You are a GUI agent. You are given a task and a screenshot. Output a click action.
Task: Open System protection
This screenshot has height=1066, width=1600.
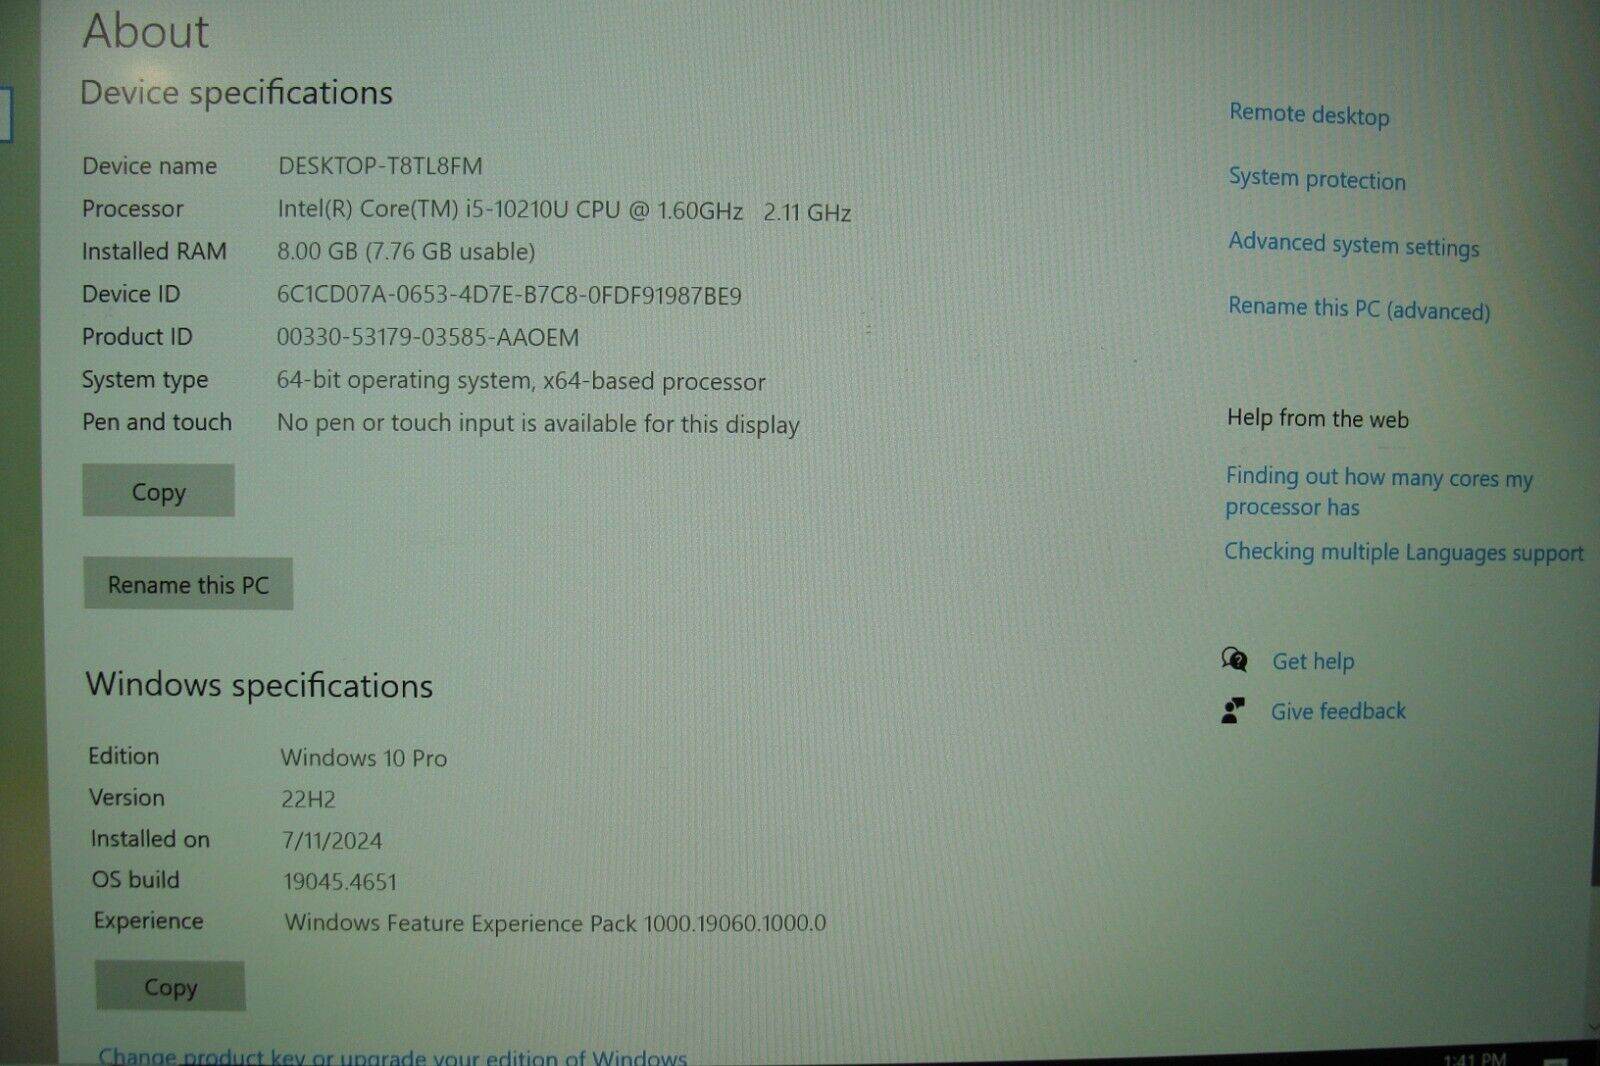tap(1316, 180)
